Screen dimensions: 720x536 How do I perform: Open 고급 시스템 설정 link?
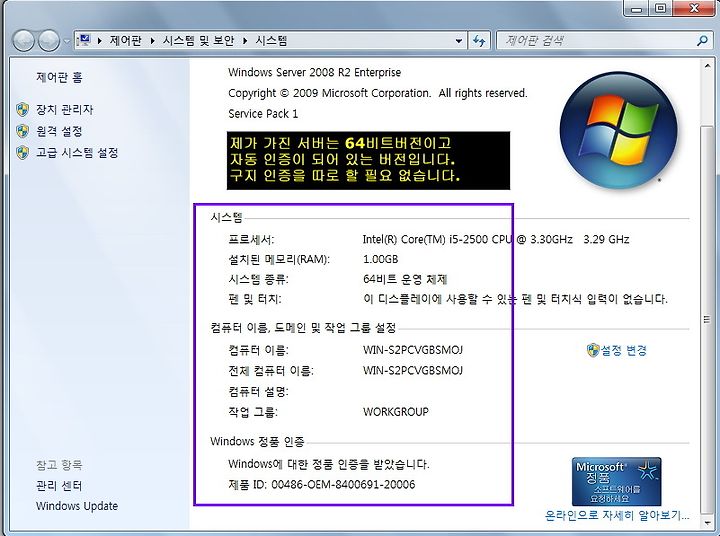(77, 152)
